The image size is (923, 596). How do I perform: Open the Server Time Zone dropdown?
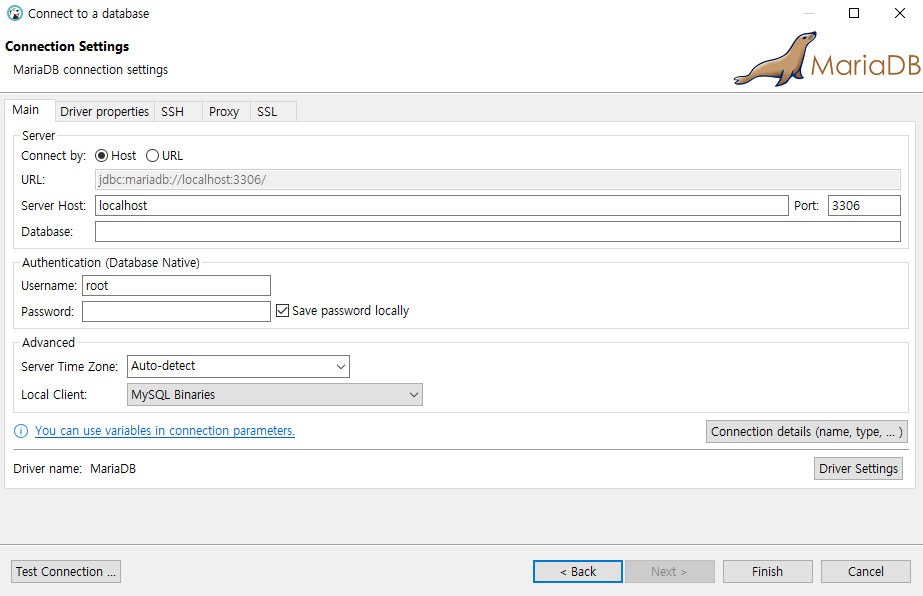pyautogui.click(x=238, y=366)
